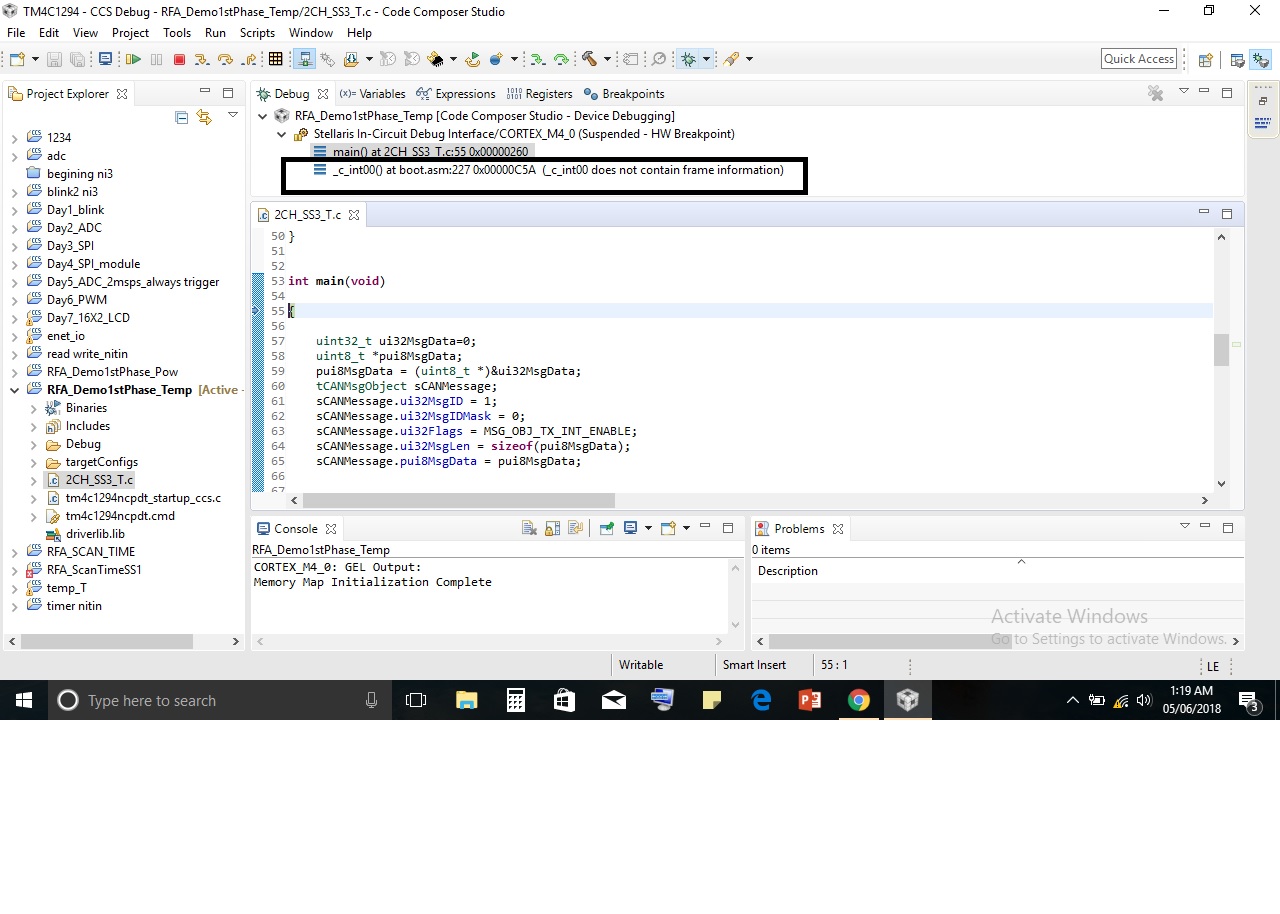Click the editor horizontal scrollbar thumb
Viewport: 1280px width, 914px height.
458,500
